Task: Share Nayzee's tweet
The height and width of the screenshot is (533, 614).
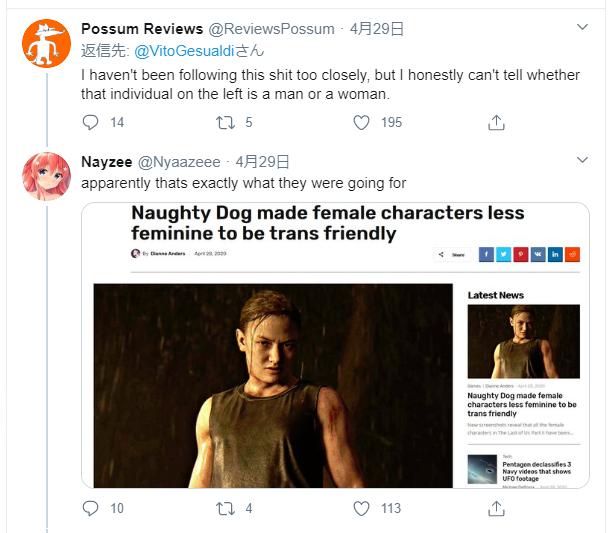Action: (496, 508)
